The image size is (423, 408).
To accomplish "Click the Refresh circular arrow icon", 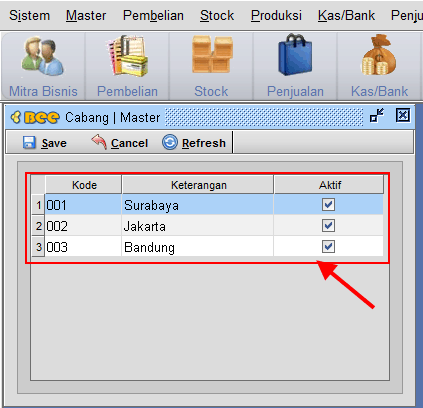I will point(170,142).
